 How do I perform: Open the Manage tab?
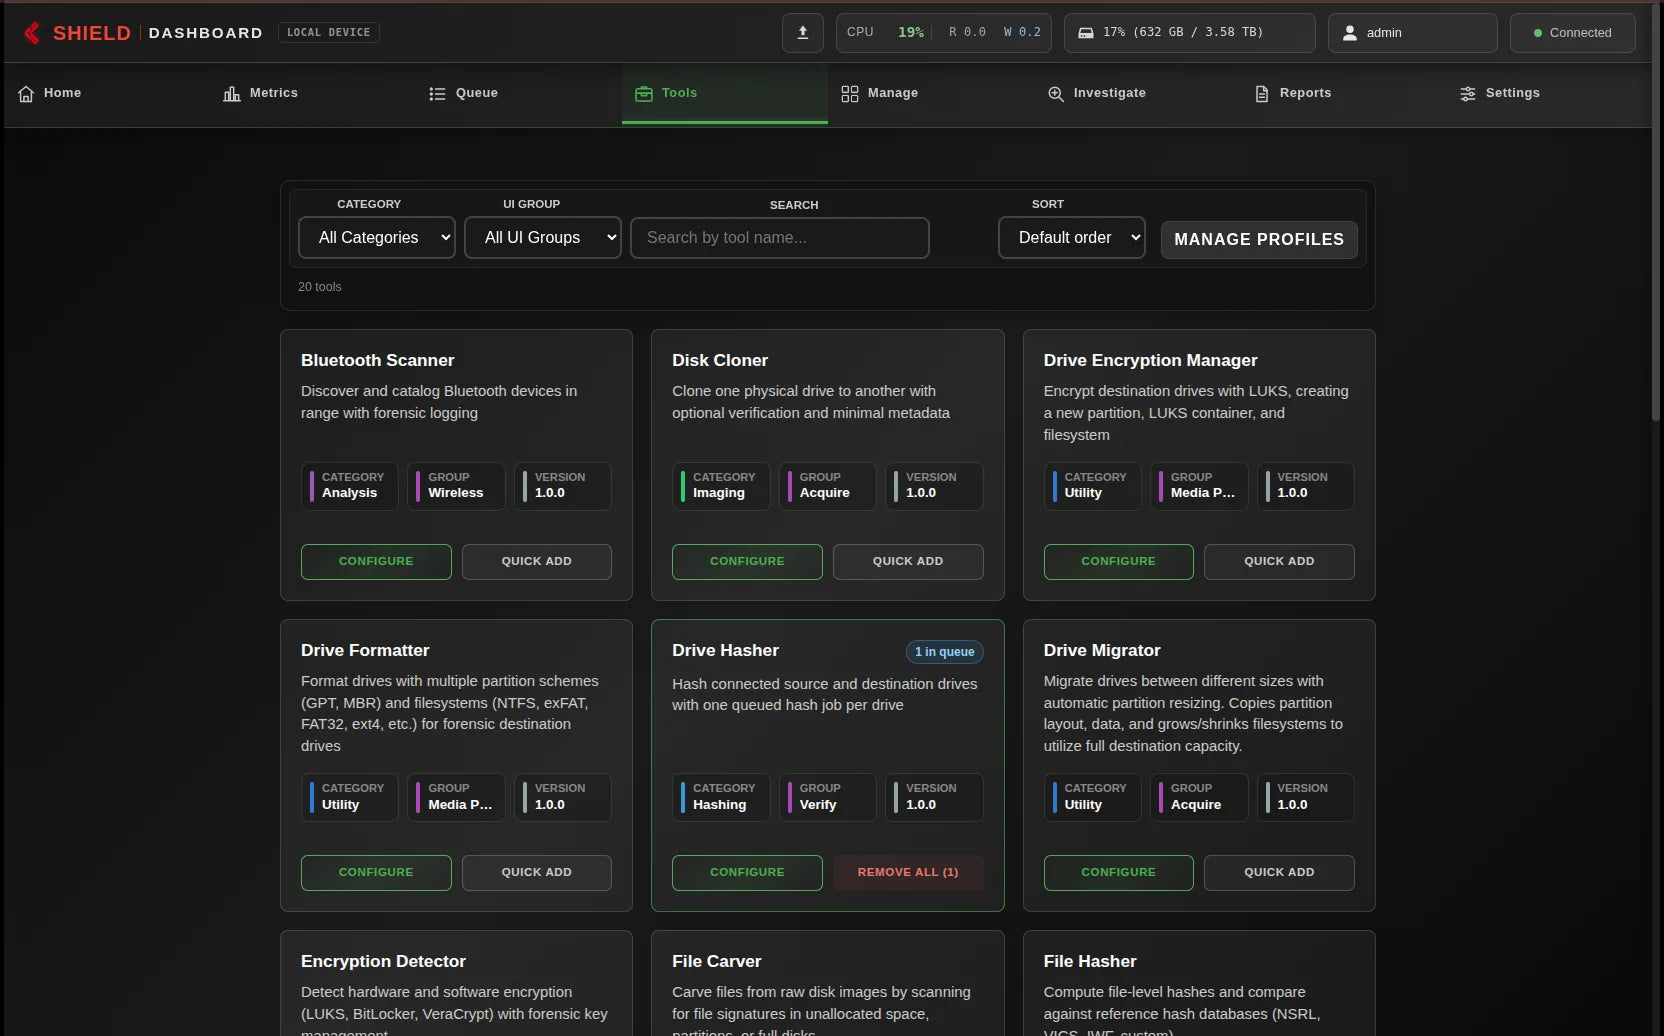pos(931,93)
